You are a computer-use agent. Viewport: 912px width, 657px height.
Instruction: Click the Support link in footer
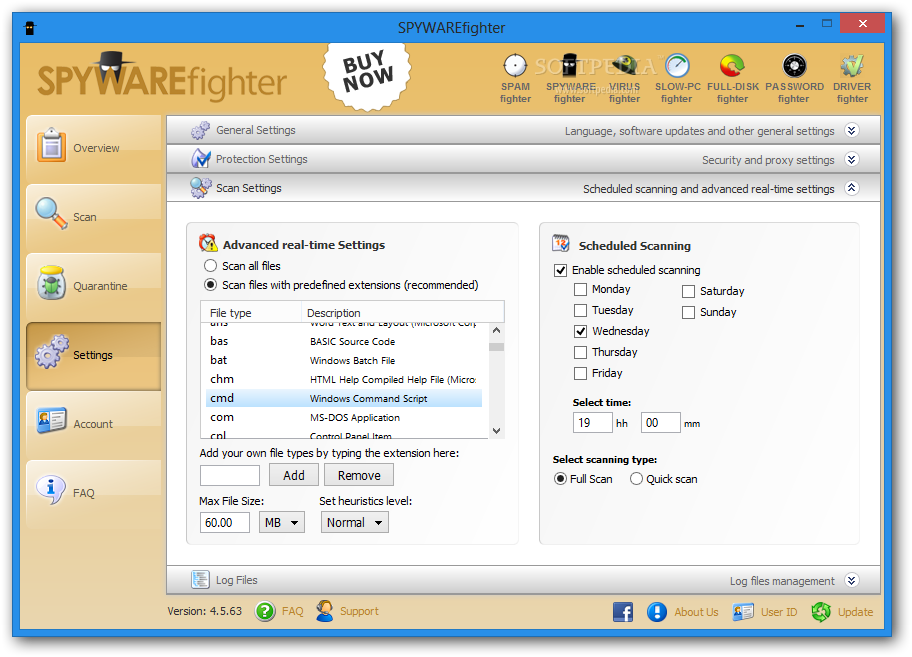click(359, 611)
